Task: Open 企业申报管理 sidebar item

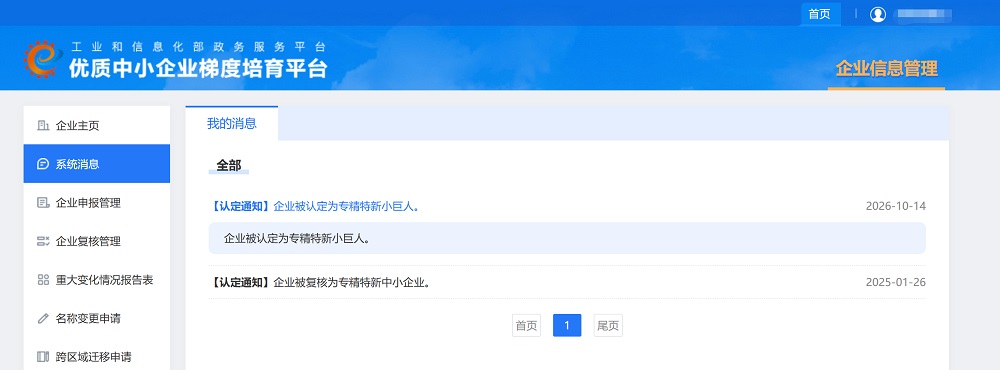Action: tap(97, 203)
